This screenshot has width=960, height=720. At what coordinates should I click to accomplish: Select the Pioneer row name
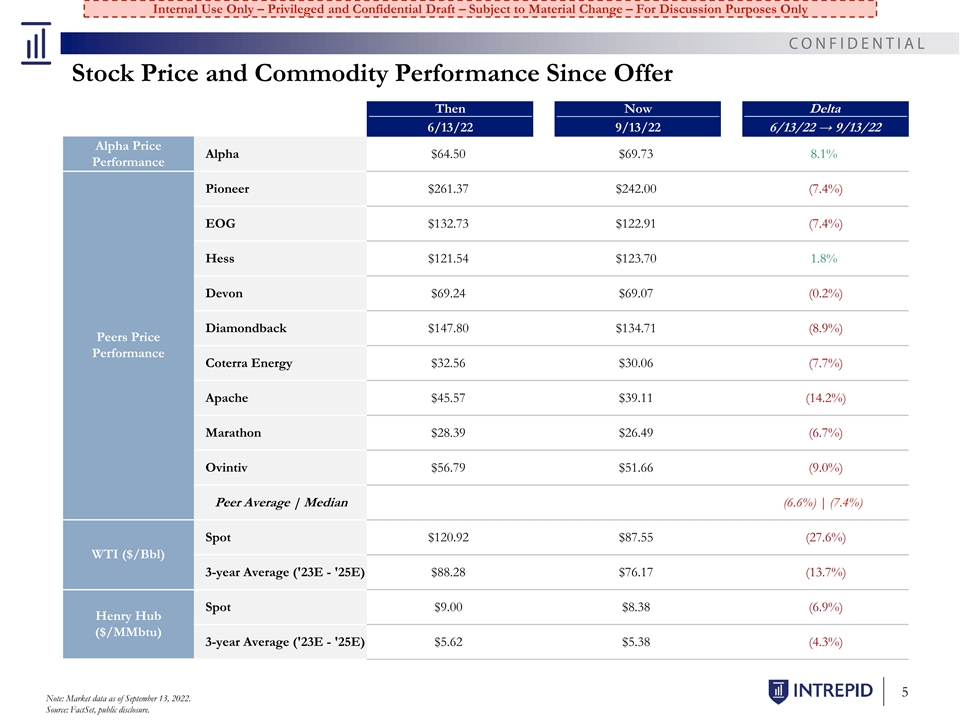coord(227,189)
